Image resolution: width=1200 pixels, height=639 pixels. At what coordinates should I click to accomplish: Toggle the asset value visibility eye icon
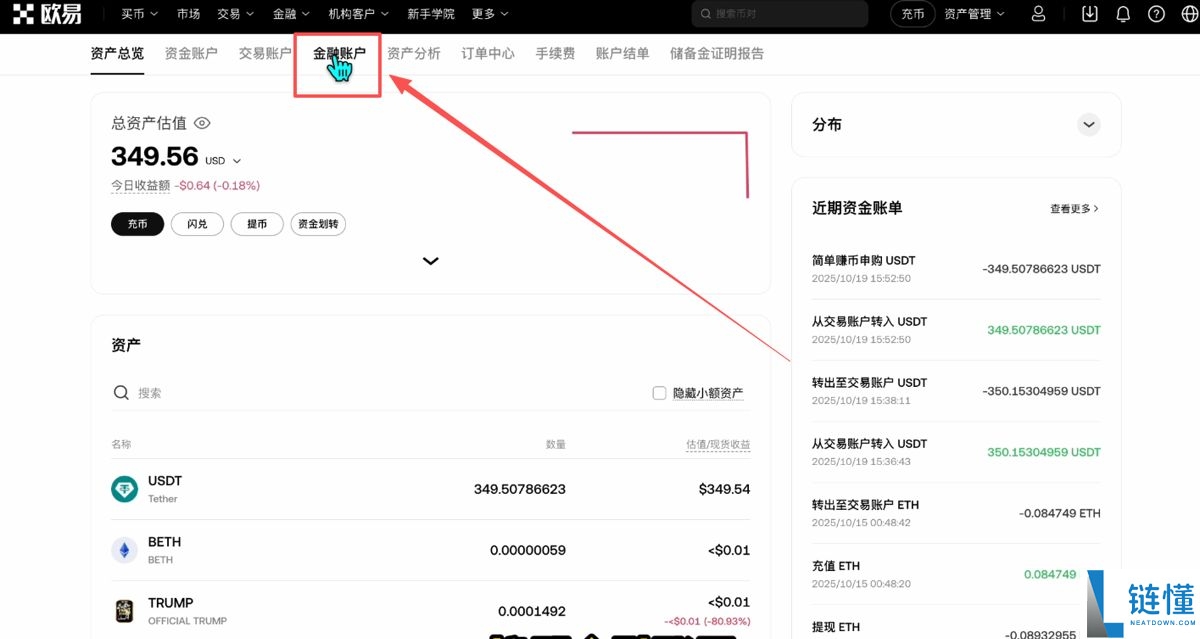[x=202, y=122]
